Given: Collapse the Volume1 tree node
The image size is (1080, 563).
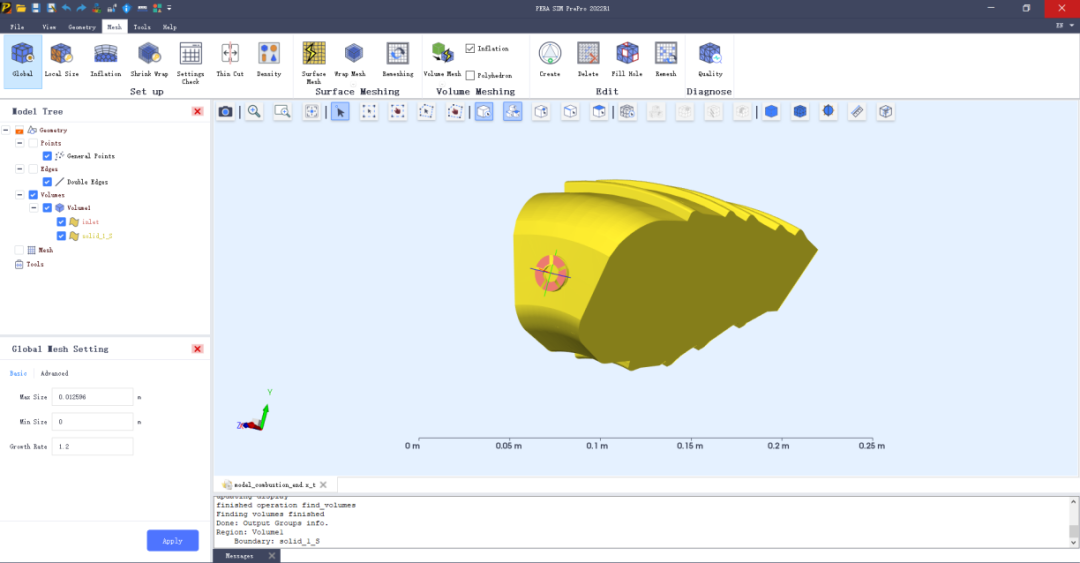Looking at the screenshot, I should tap(33, 207).
